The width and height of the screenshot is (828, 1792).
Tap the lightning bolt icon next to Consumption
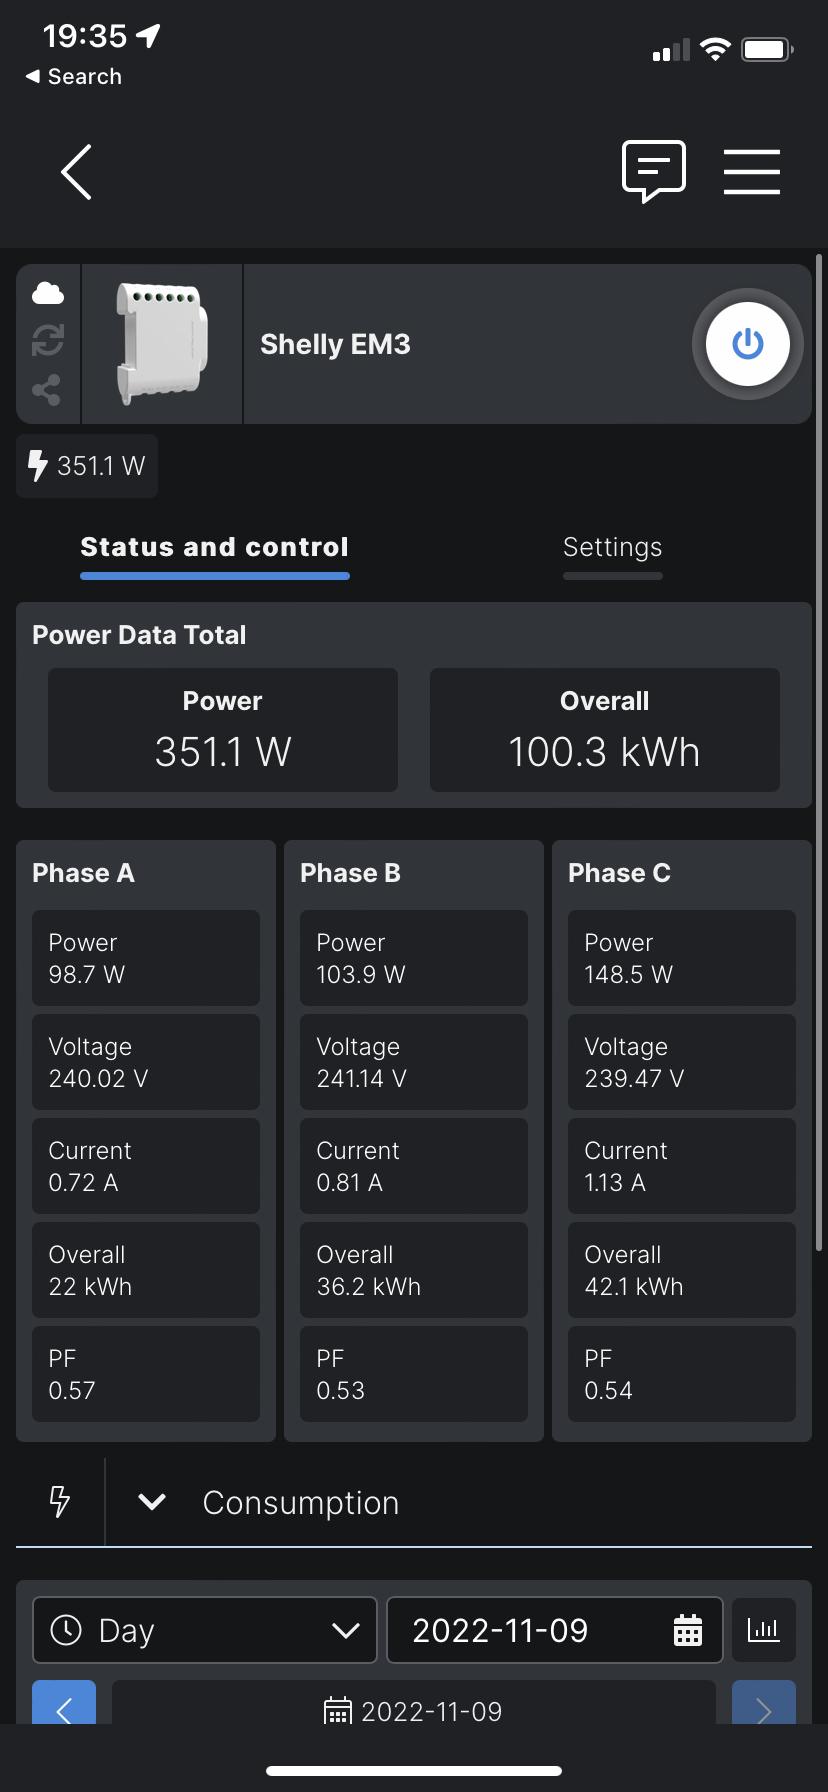pyautogui.click(x=60, y=1501)
